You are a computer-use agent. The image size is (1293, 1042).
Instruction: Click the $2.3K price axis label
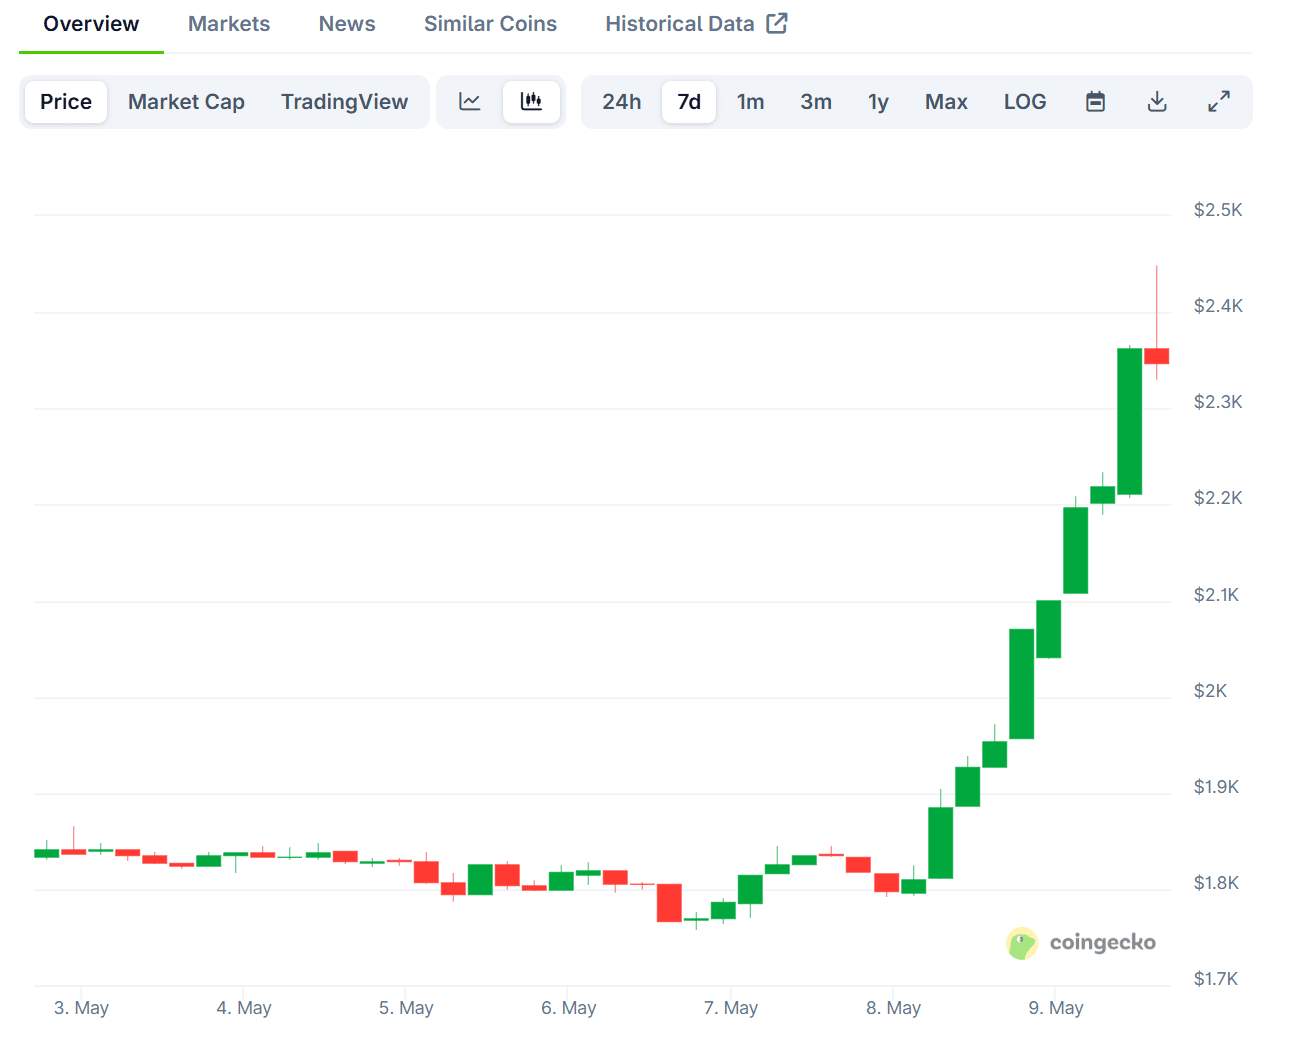coord(1218,401)
